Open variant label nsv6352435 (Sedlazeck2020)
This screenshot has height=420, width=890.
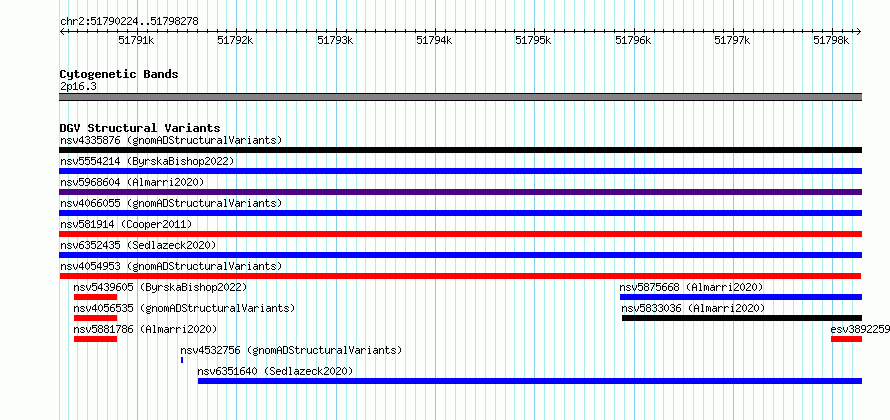[x=138, y=245]
